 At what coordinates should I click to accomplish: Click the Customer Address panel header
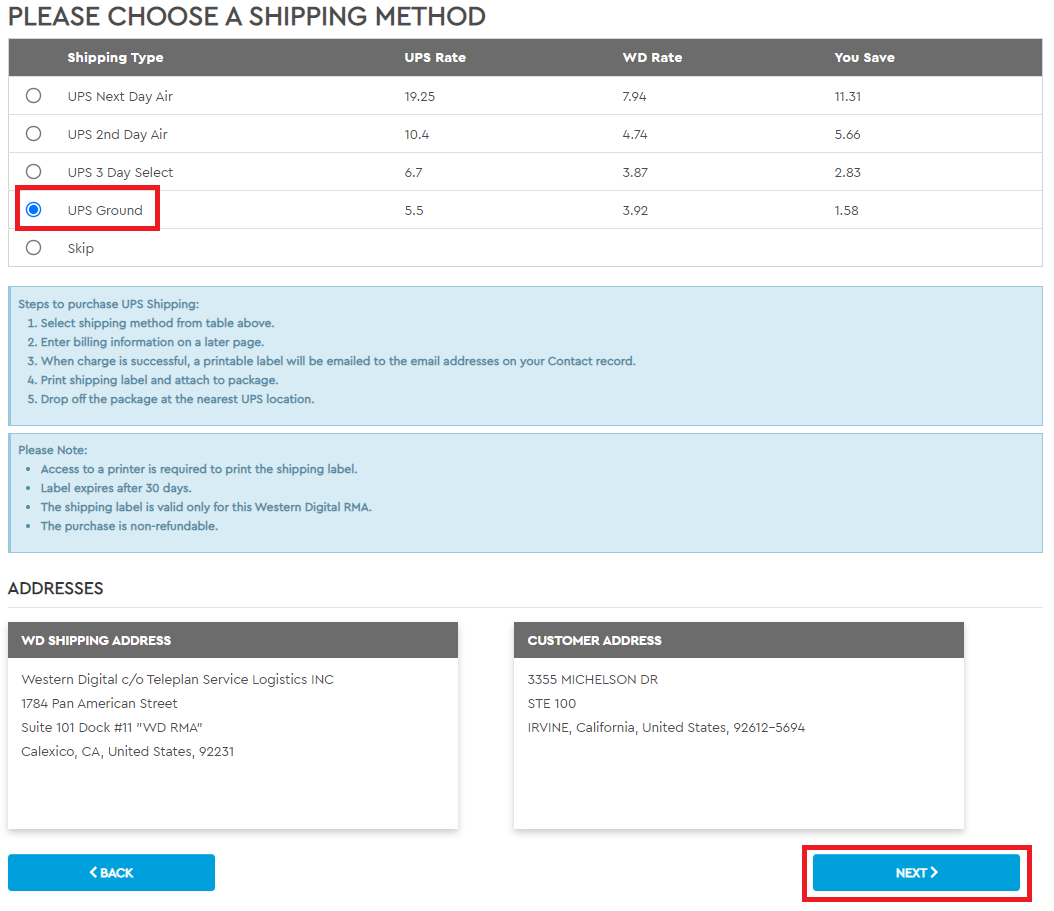(x=594, y=640)
